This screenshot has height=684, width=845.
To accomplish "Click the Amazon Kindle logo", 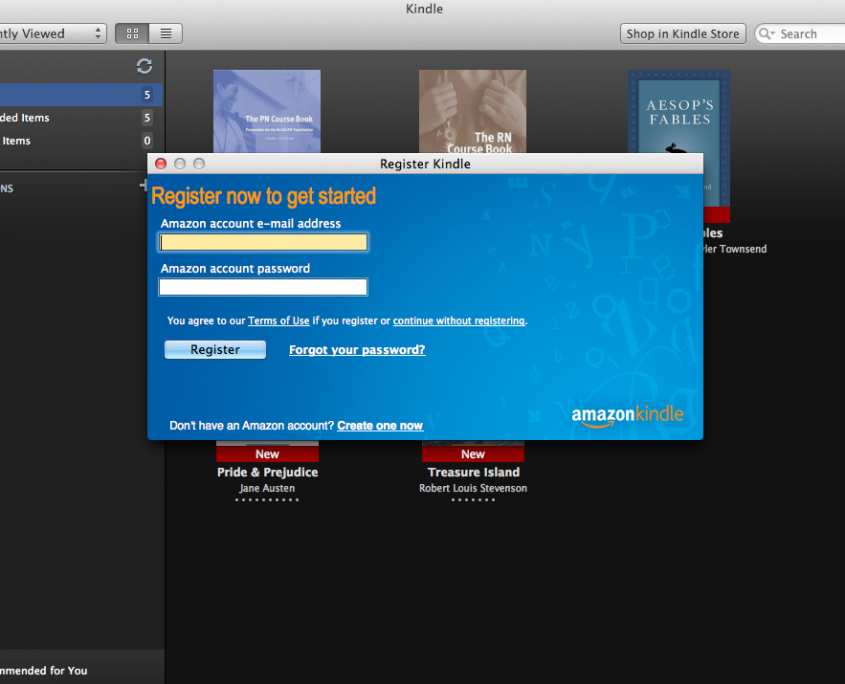I will (627, 415).
